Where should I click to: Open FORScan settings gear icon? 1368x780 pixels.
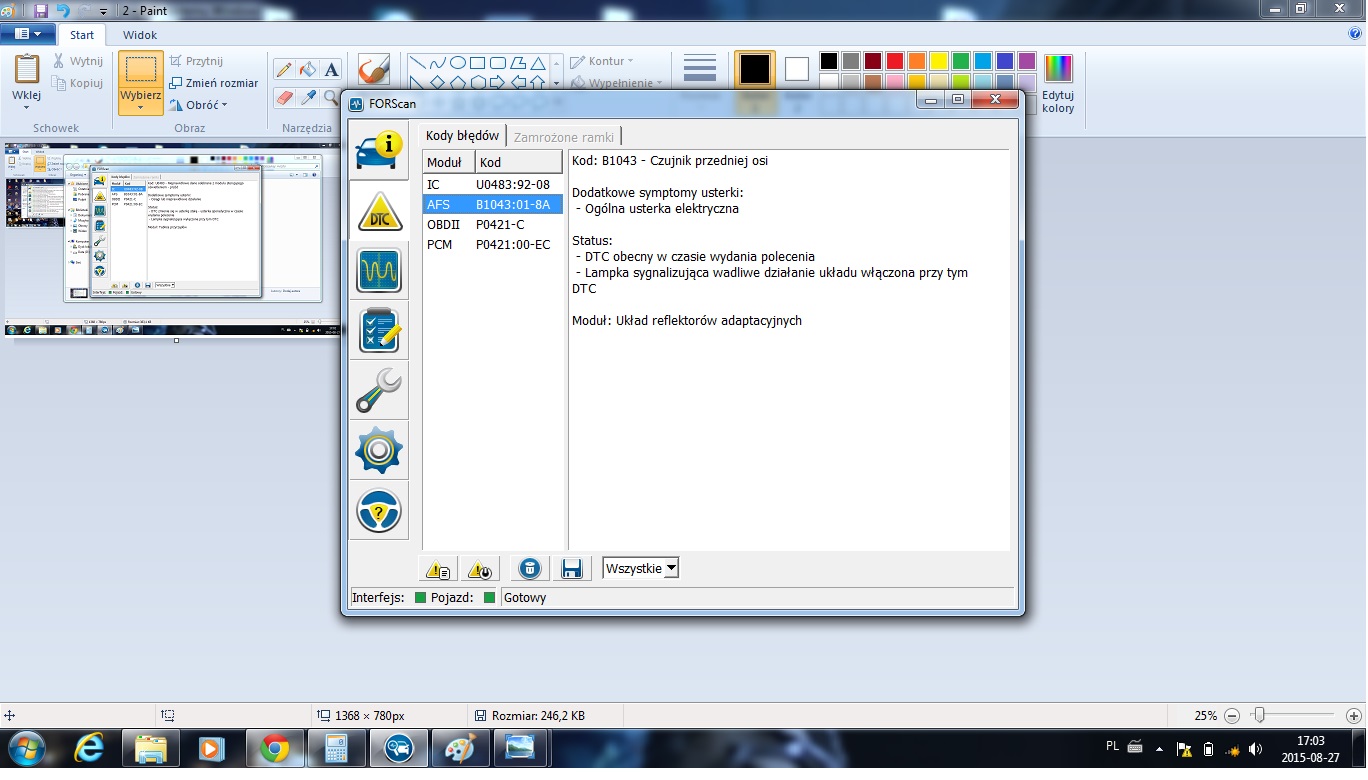[378, 451]
